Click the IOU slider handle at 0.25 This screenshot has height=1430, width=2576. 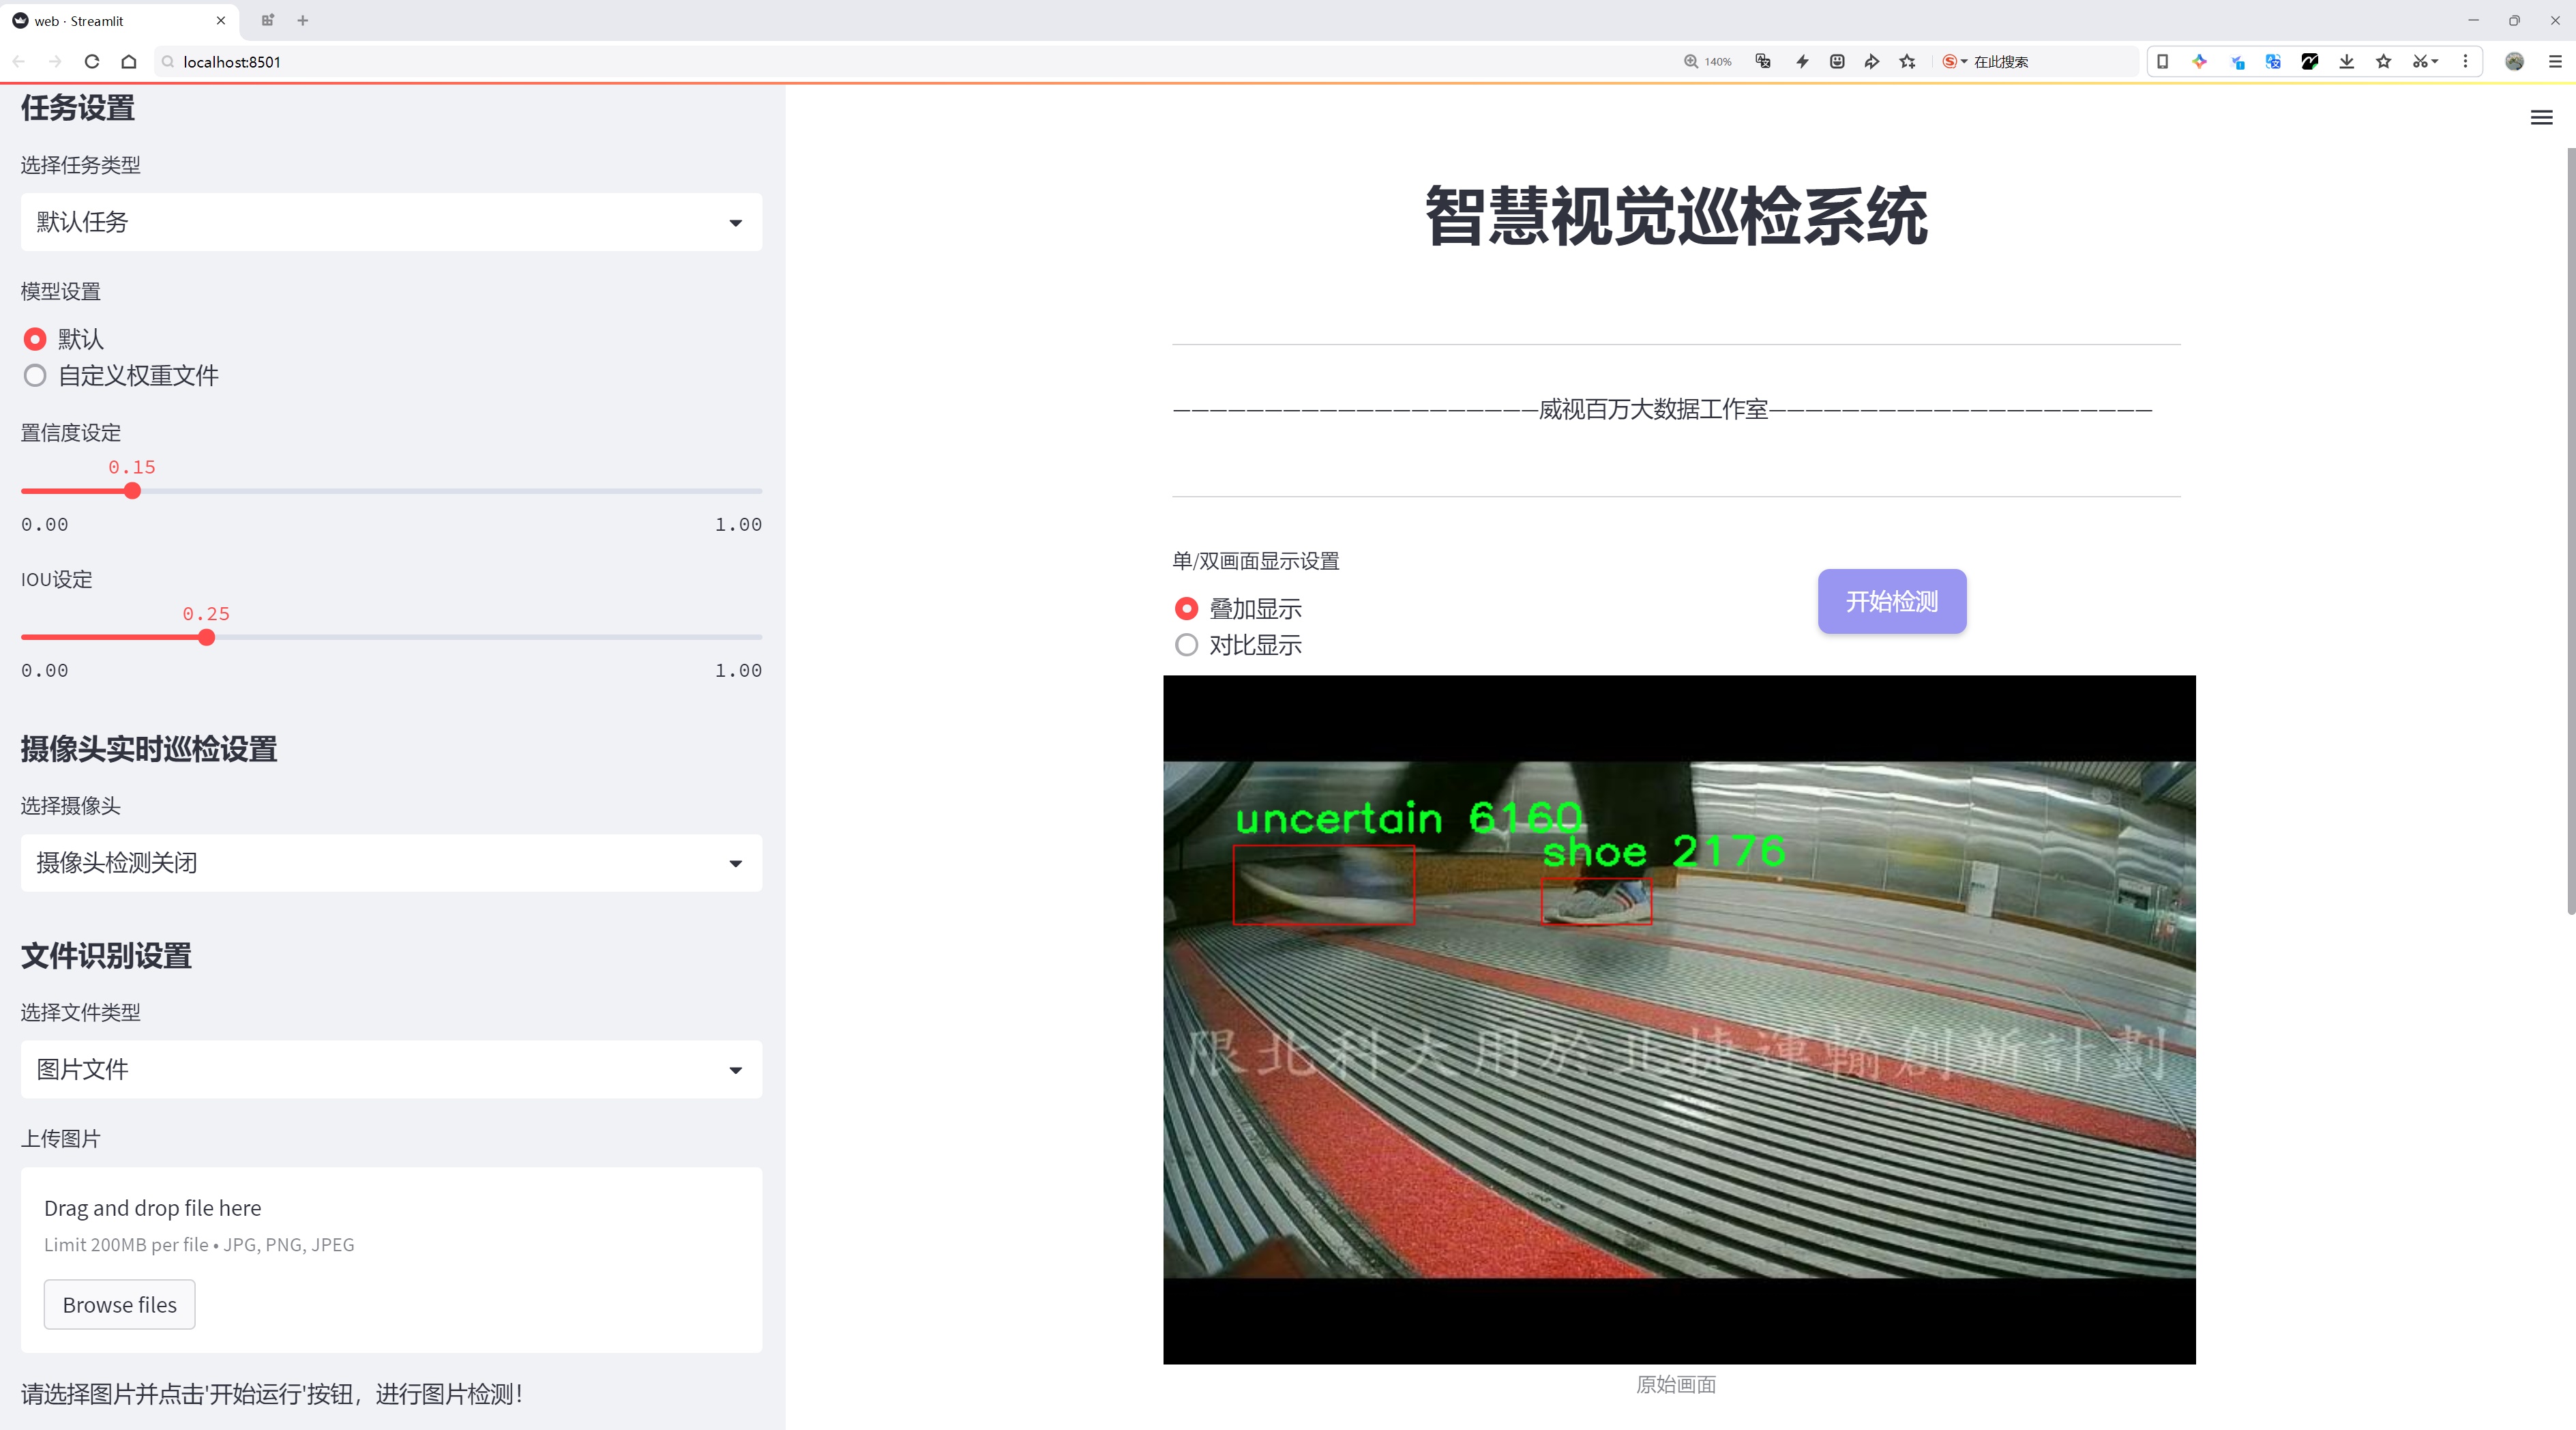[x=206, y=637]
